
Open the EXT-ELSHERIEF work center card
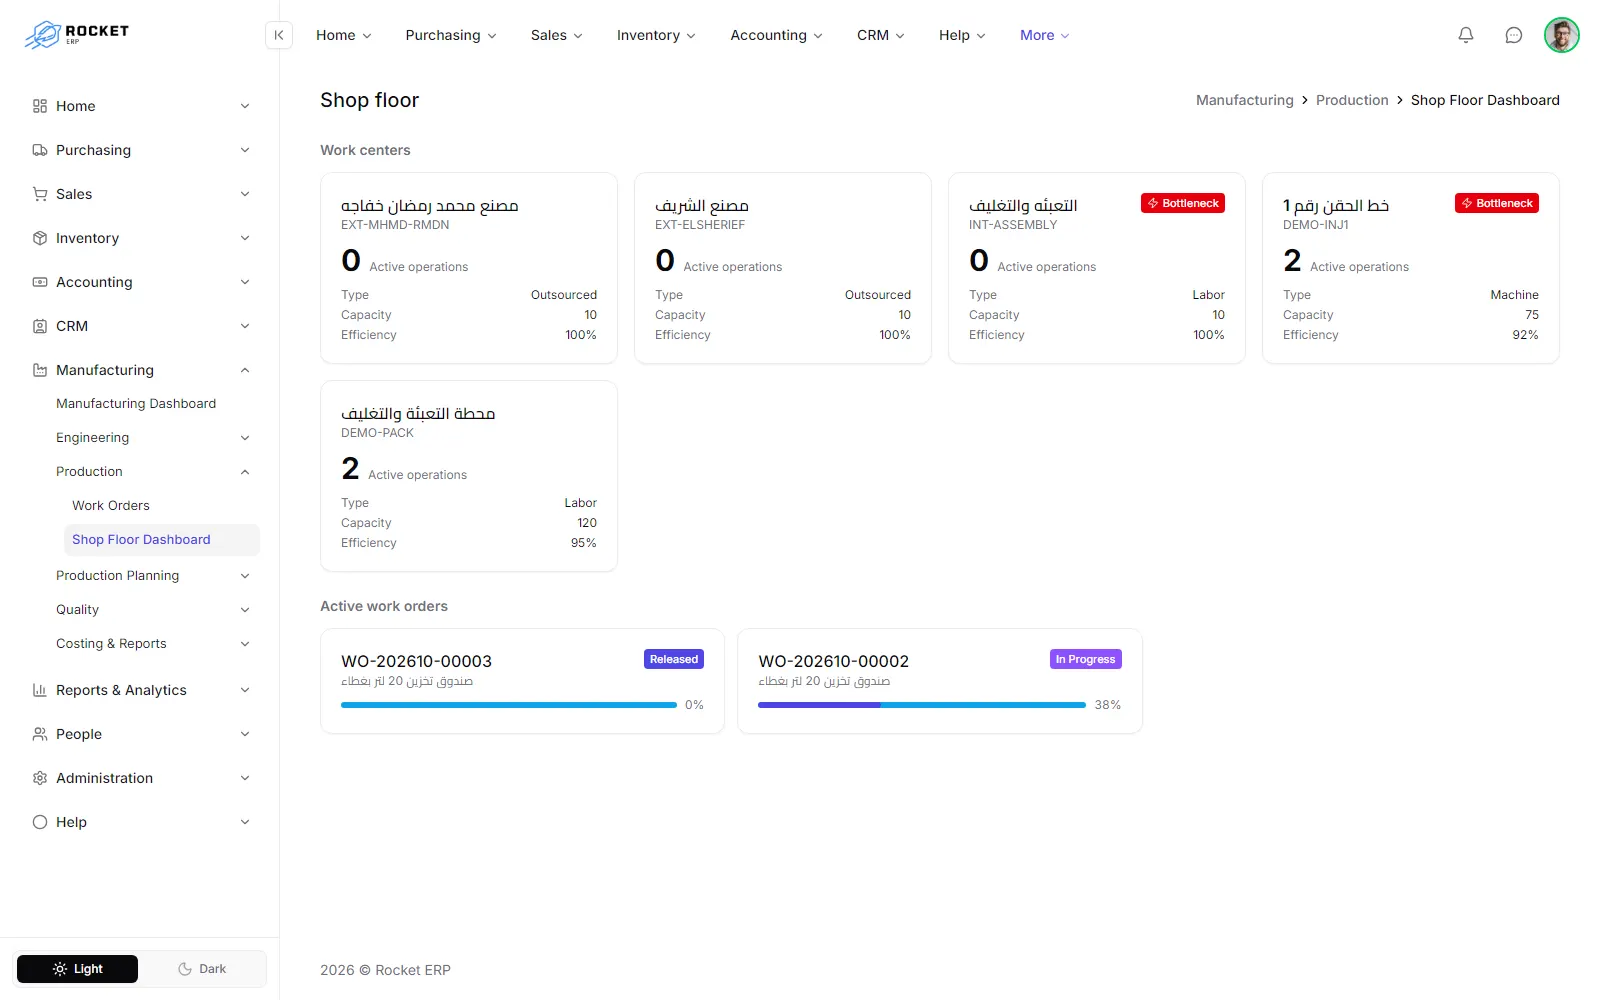783,268
